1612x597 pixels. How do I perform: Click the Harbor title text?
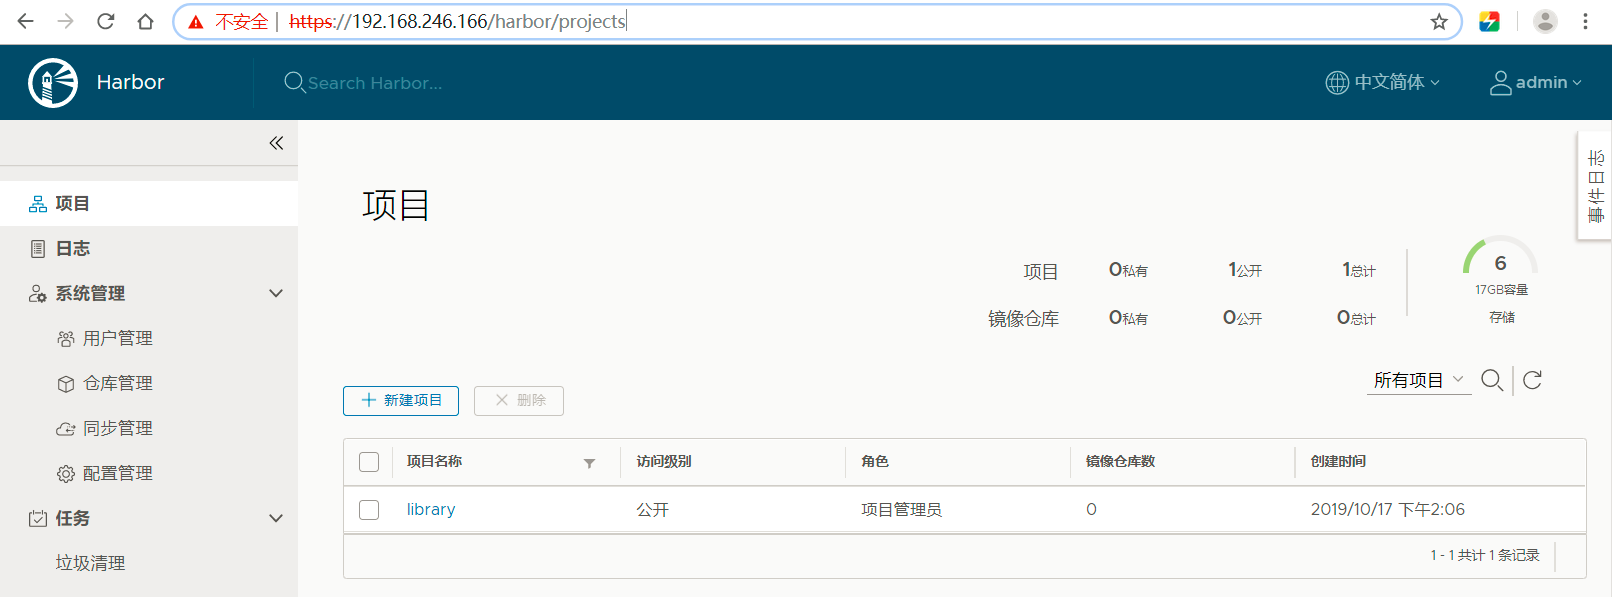point(130,82)
